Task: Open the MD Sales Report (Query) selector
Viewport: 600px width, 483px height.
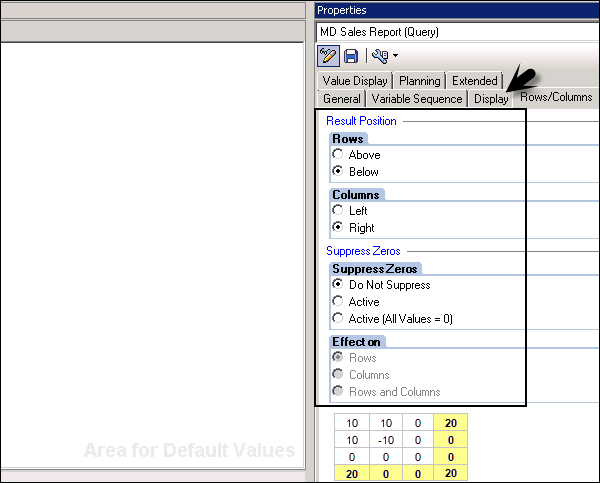Action: point(457,32)
